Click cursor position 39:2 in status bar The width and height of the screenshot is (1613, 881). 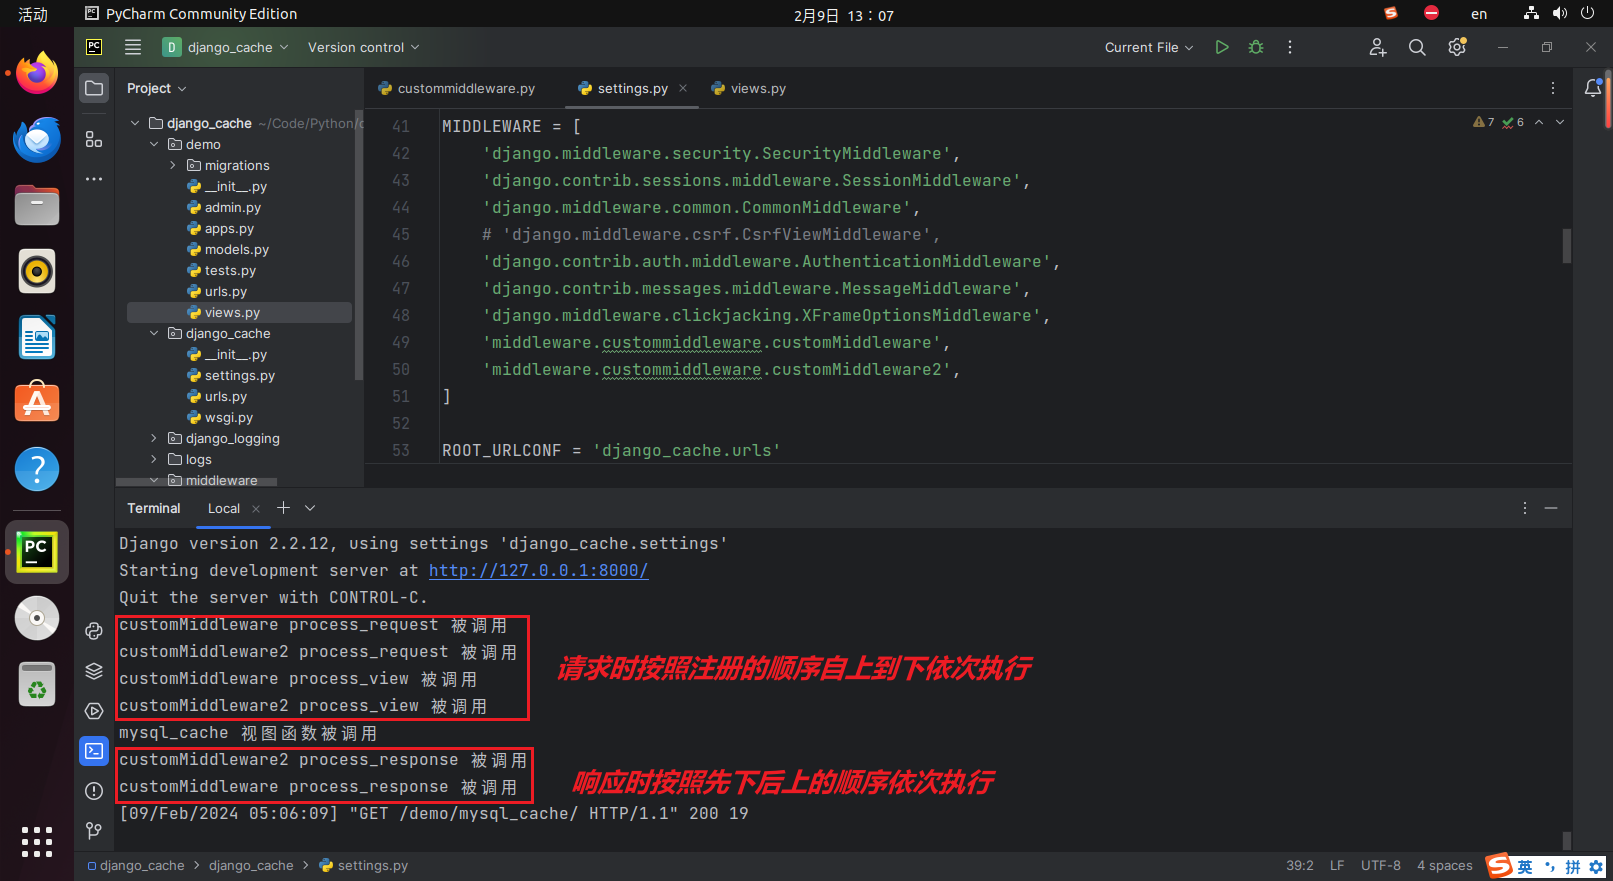tap(1300, 865)
